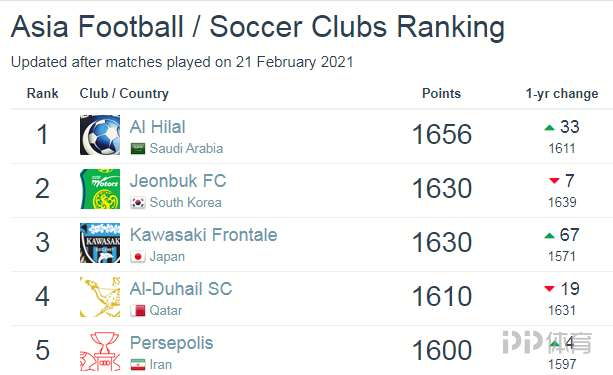This screenshot has height=375, width=613.
Task: Click the Japan flag icon
Action: point(138,257)
